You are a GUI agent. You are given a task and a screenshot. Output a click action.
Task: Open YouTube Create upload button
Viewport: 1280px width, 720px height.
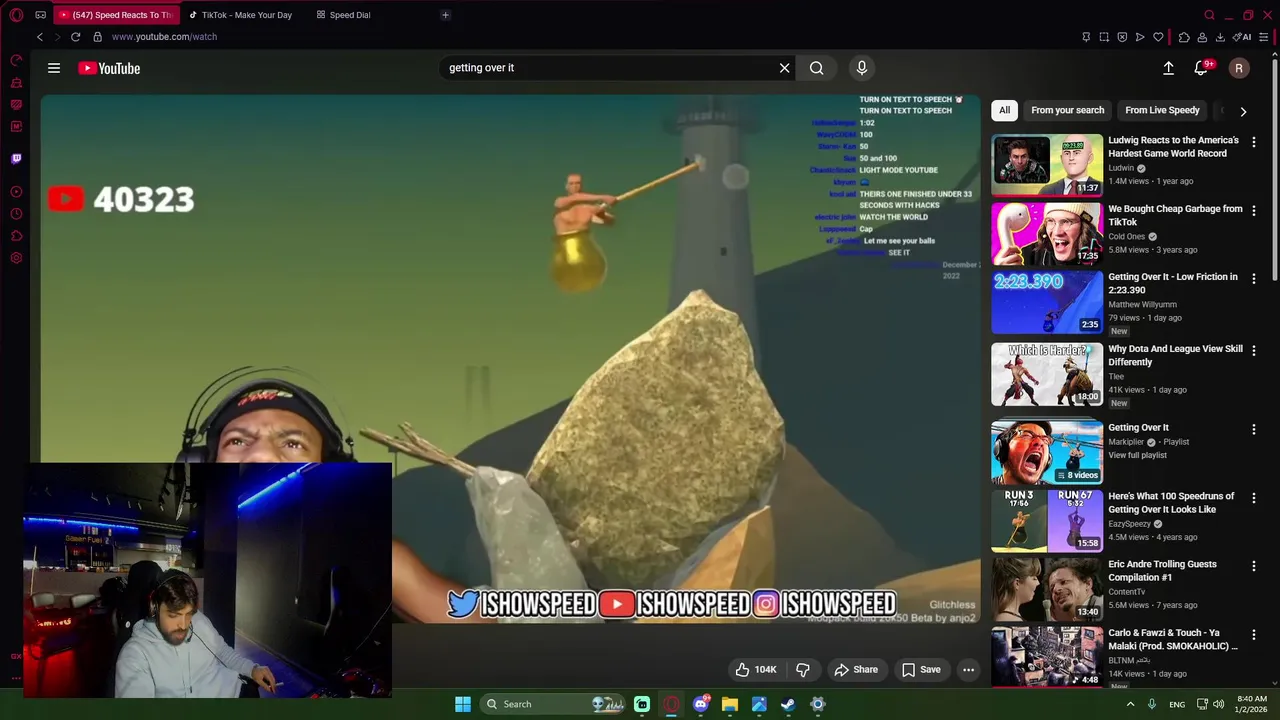tap(1168, 68)
